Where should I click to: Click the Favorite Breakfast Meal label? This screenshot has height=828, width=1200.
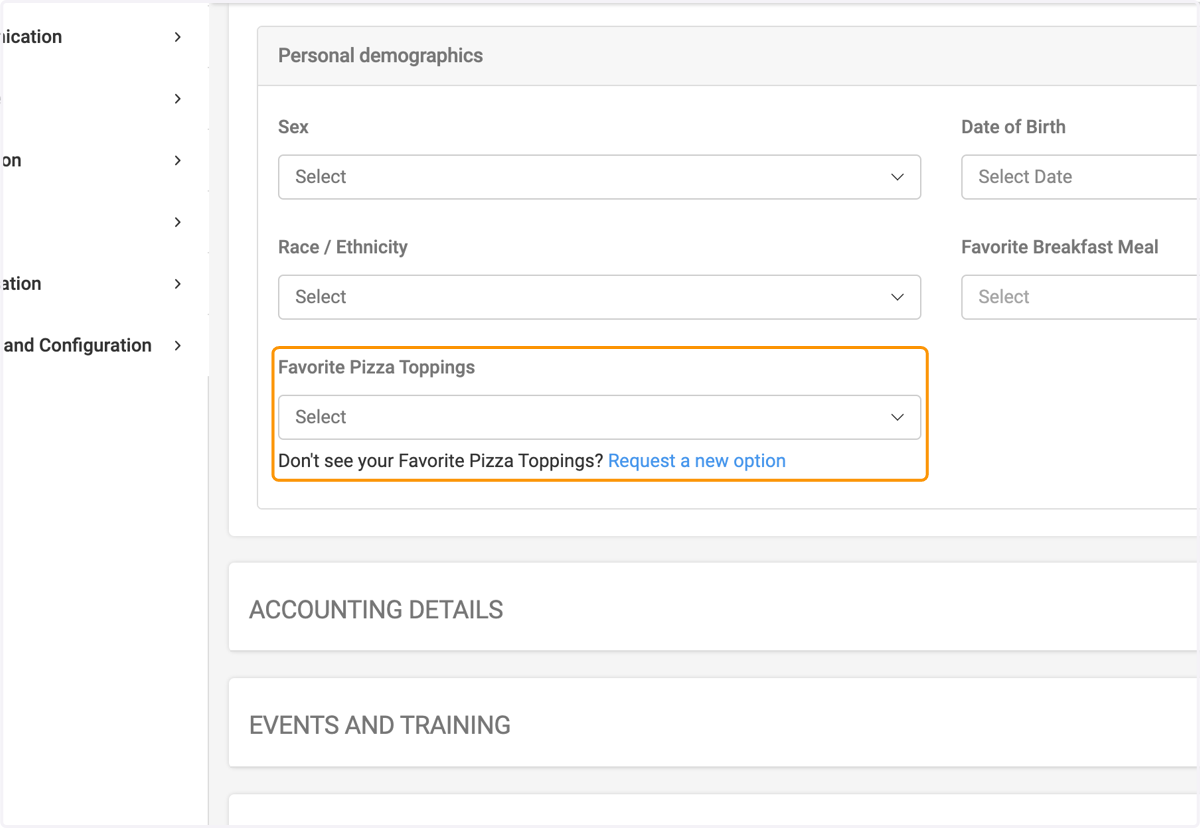(1060, 247)
